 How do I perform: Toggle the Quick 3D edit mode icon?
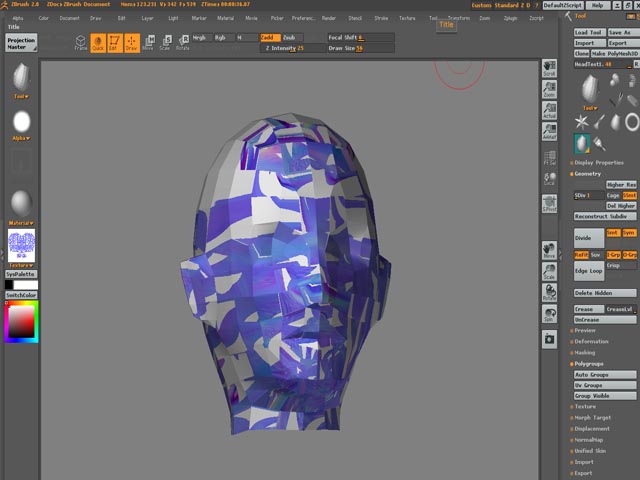click(x=98, y=43)
